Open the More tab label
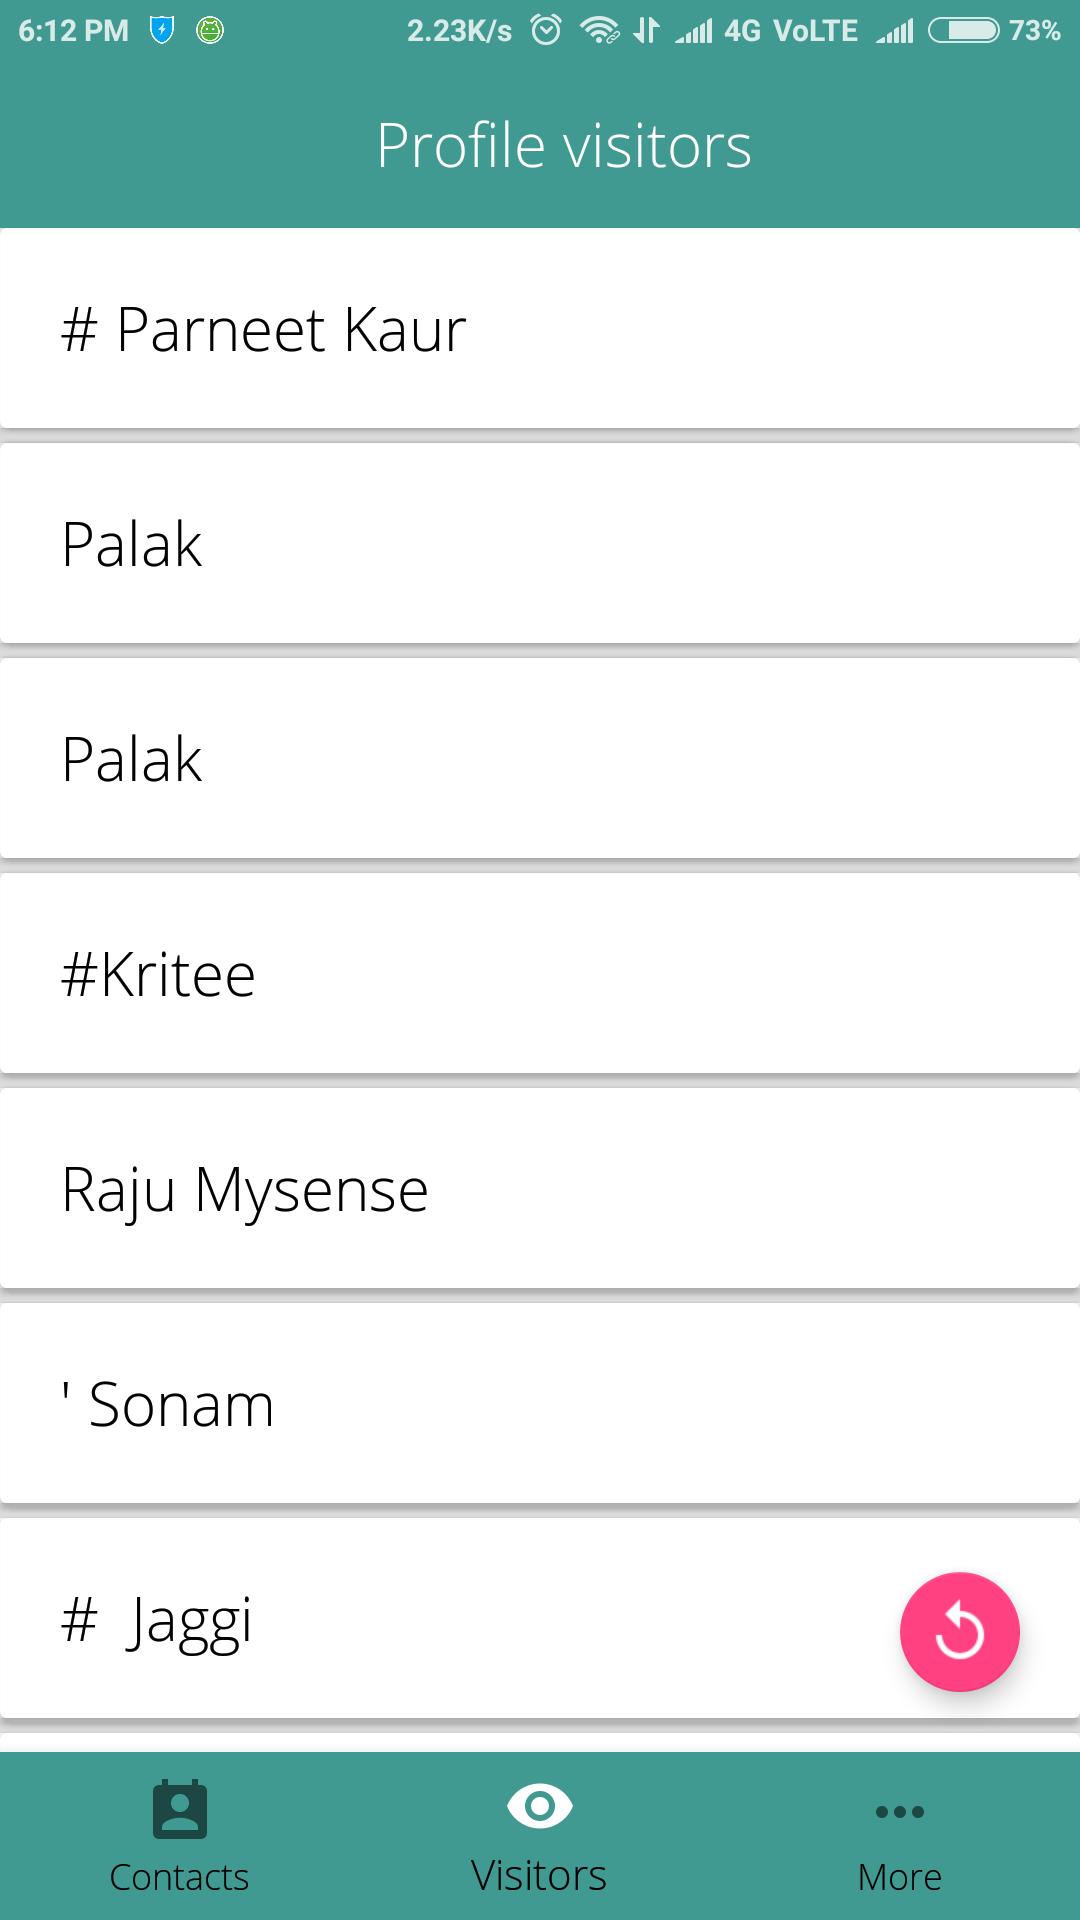 coord(899,1877)
